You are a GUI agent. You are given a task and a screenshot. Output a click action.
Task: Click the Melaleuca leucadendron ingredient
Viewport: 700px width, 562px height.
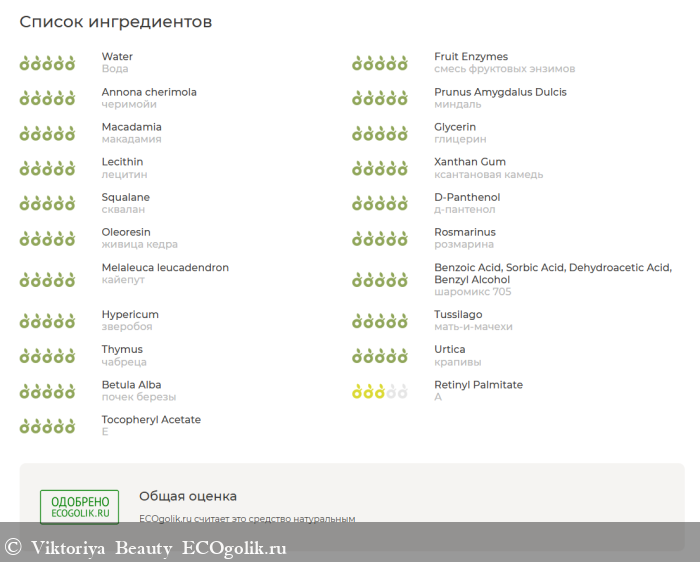pos(165,268)
